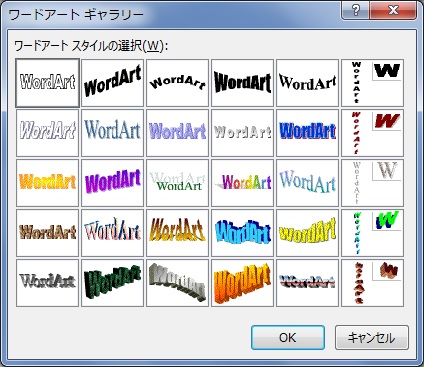Viewport: 424px width, 367px height.
Task: Confirm selection with the OK button
Action: [x=288, y=337]
